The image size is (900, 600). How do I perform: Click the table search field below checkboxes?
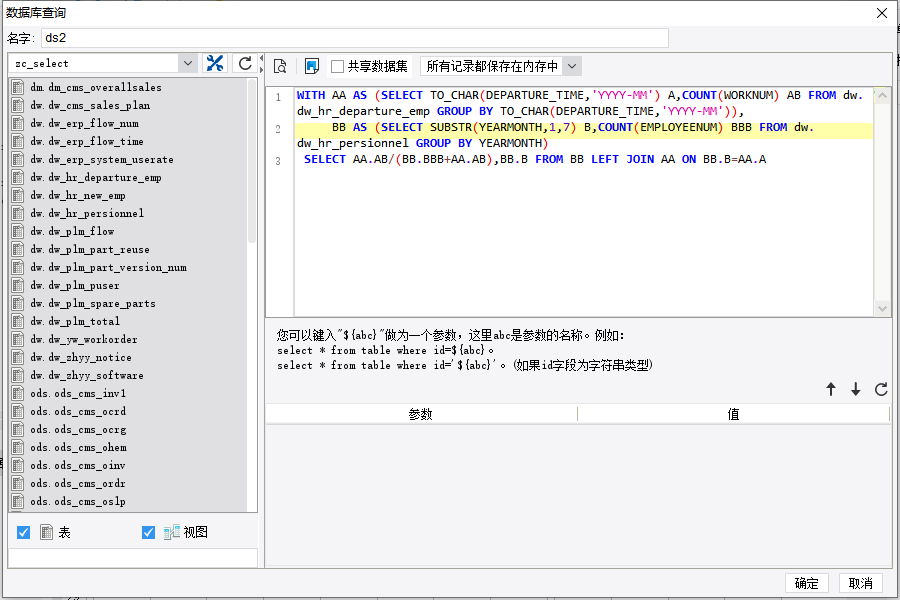click(x=133, y=558)
